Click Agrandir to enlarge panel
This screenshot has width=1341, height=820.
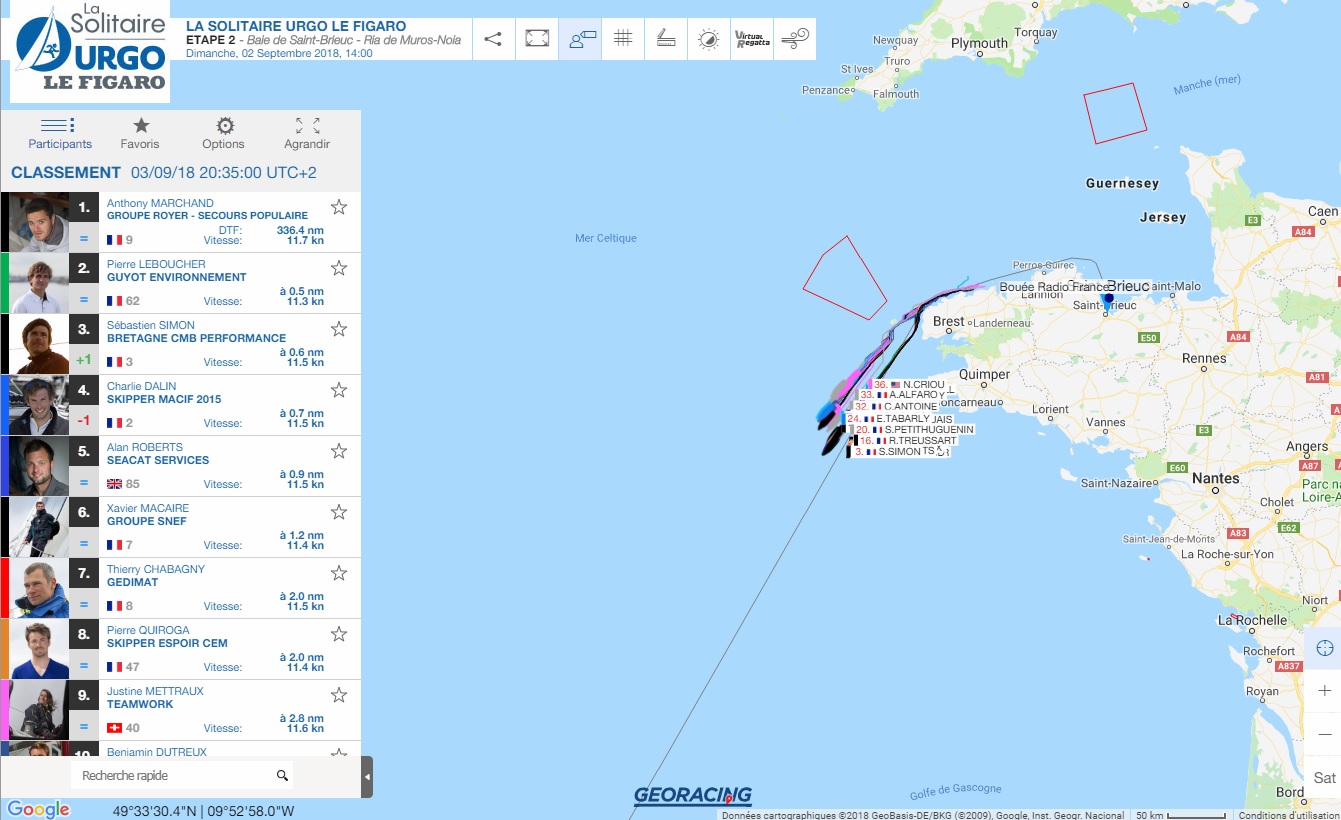pos(307,133)
